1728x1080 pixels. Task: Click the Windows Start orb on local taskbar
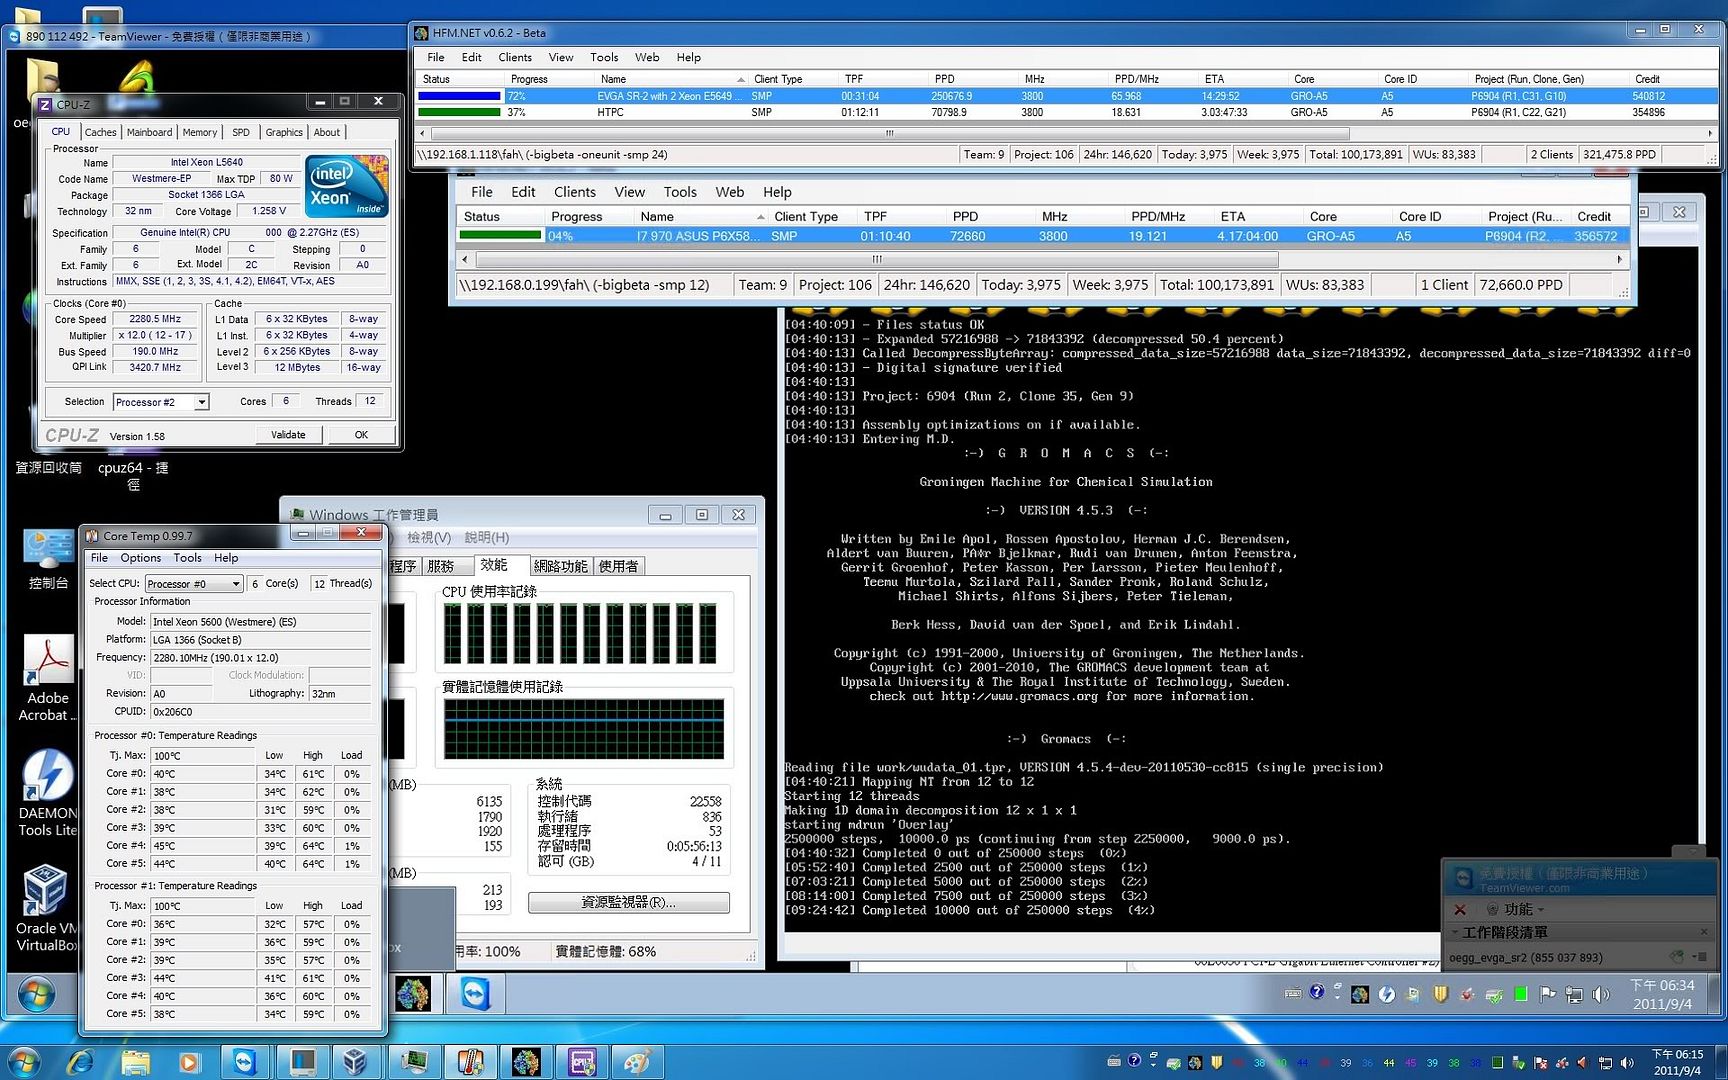coord(24,1061)
